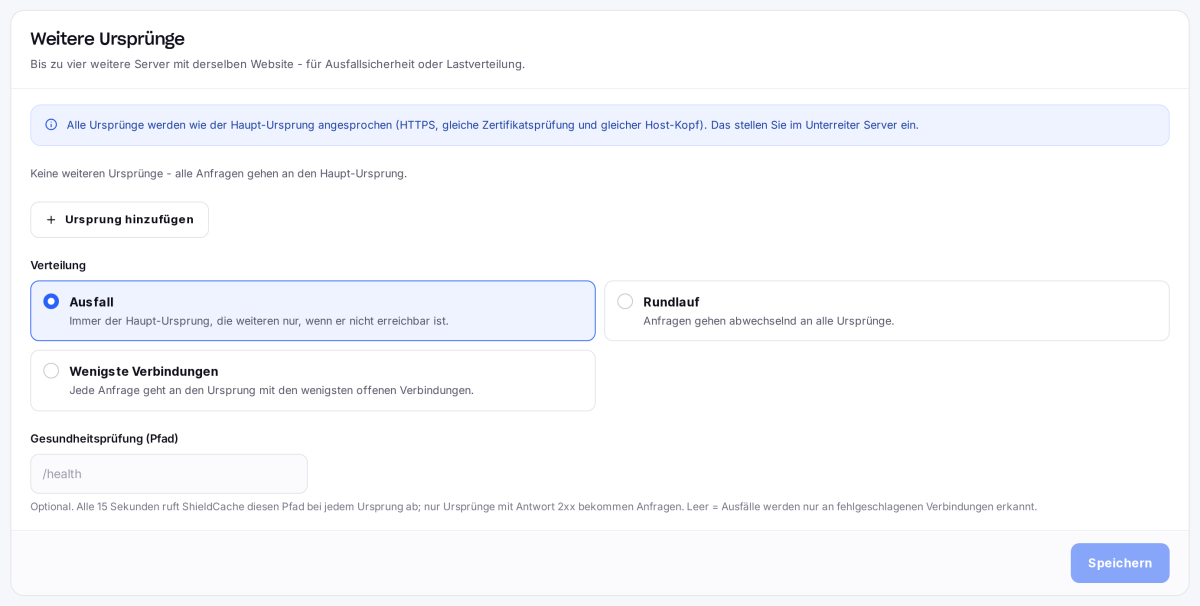Choose the Rundlauf radio option
The image size is (1200, 606).
click(625, 301)
